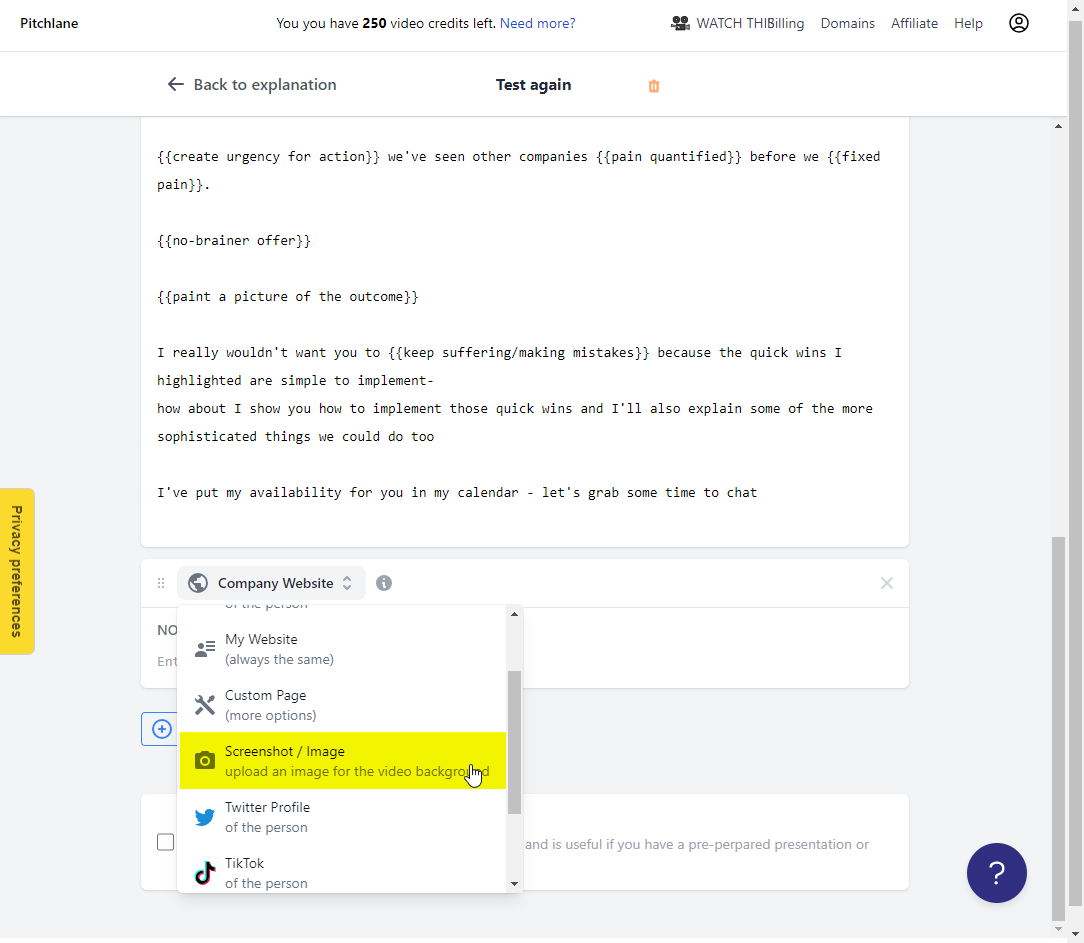
Task: Choose Screenshot / Image option
Action: point(343,760)
